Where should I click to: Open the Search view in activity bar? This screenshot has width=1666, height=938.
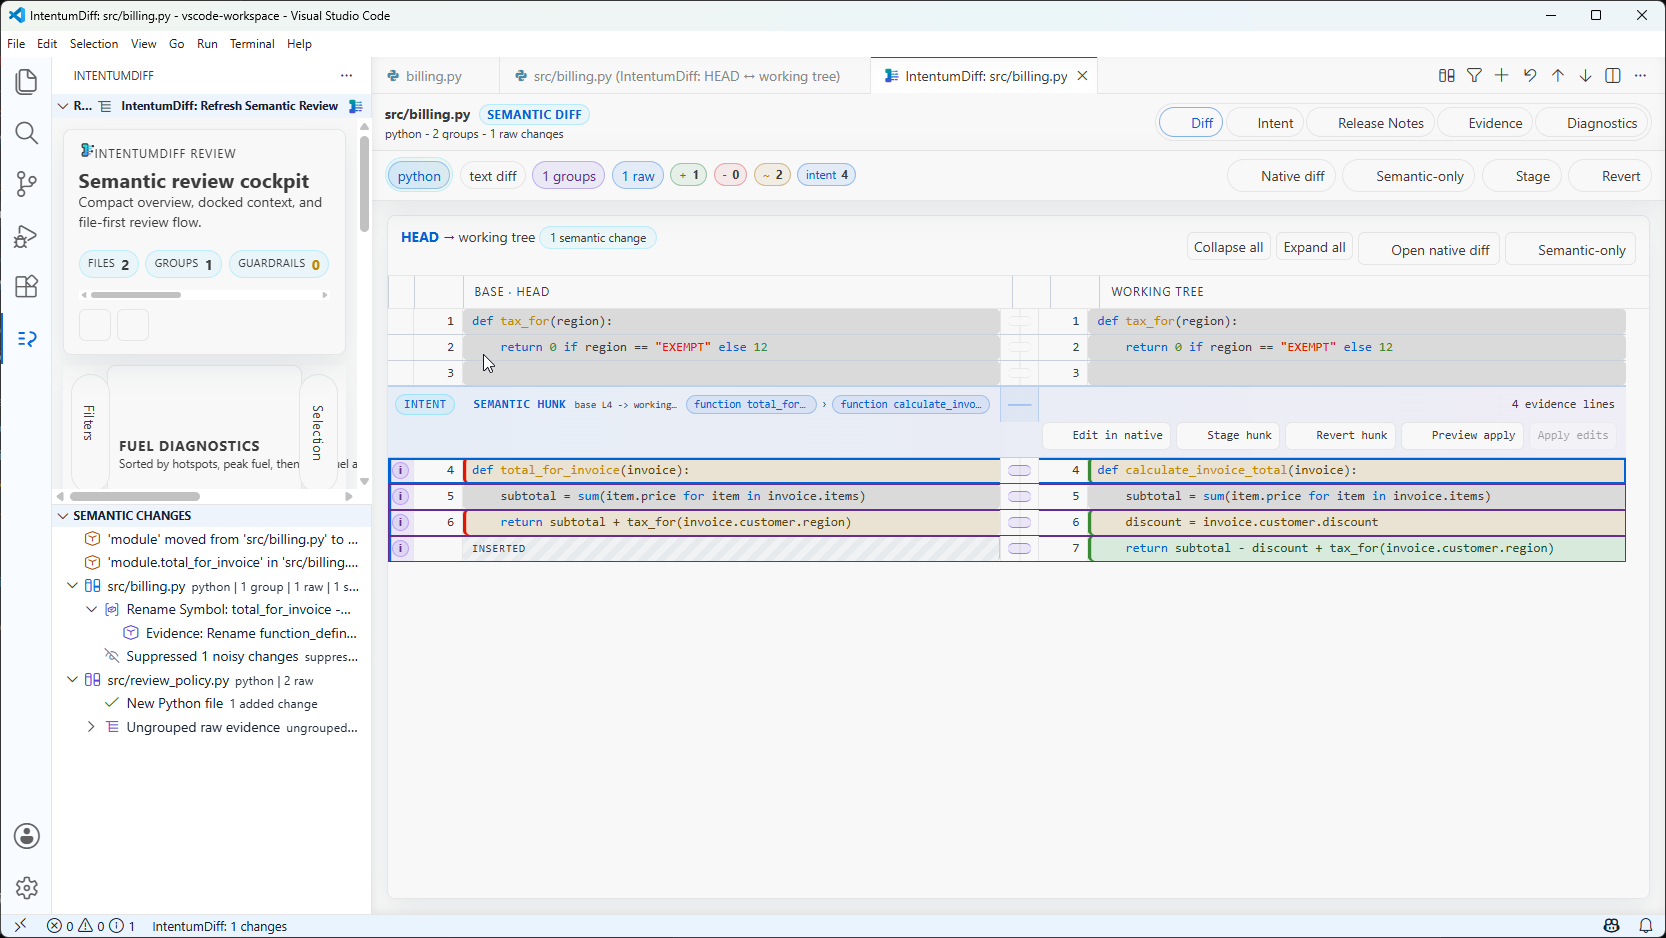pos(27,133)
